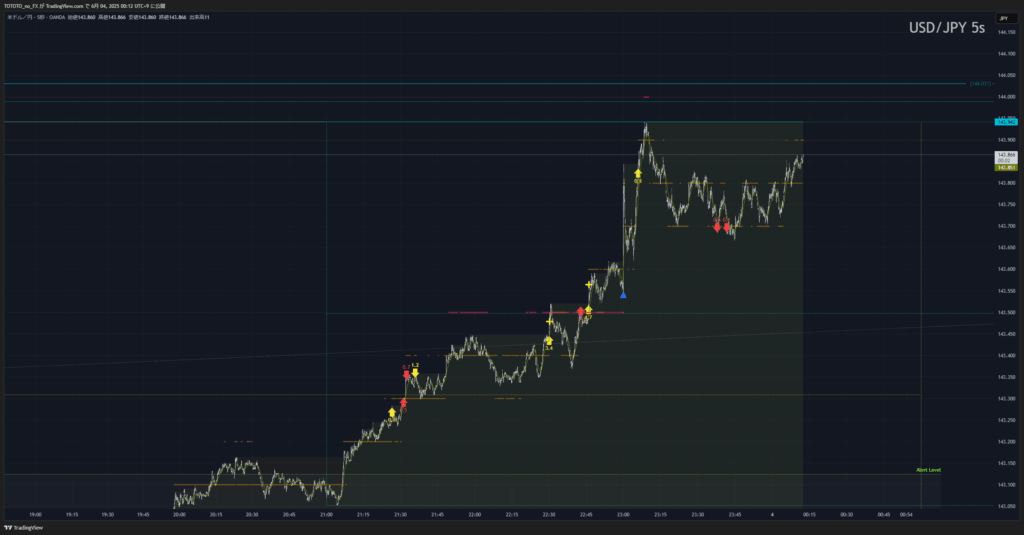Click the header text with TradingView.com publish info

tap(84, 6)
